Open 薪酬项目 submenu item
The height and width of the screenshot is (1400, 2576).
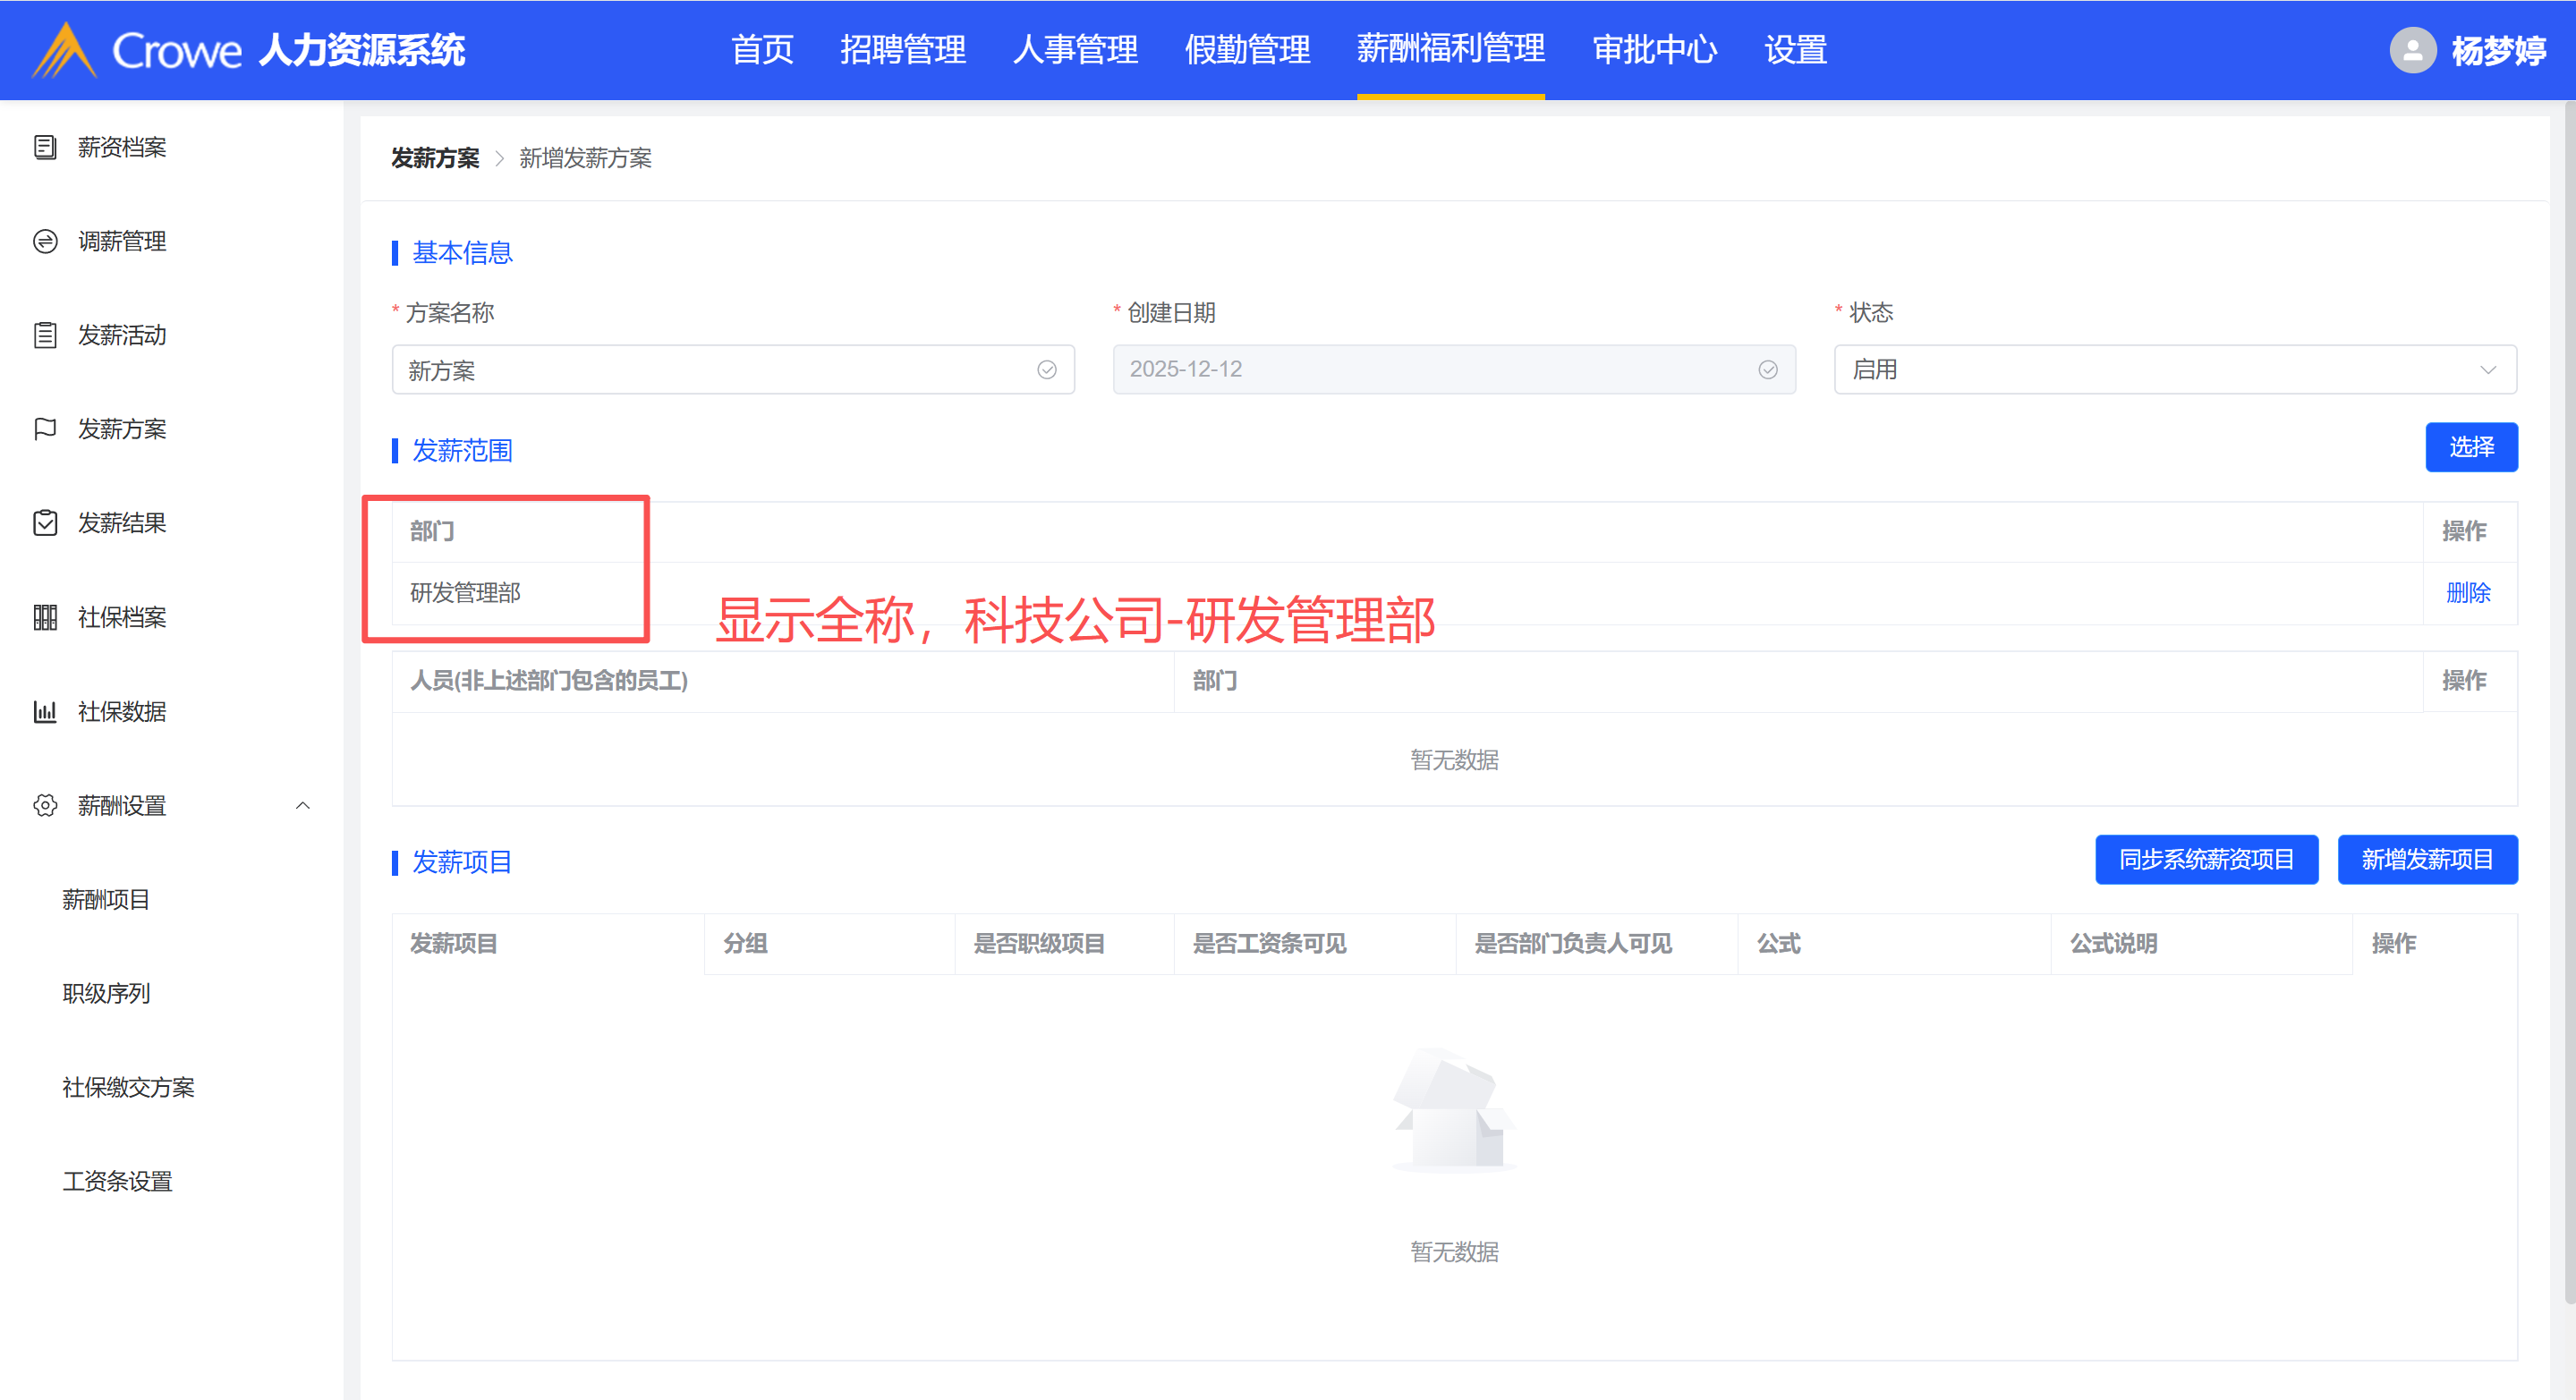pyautogui.click(x=106, y=899)
